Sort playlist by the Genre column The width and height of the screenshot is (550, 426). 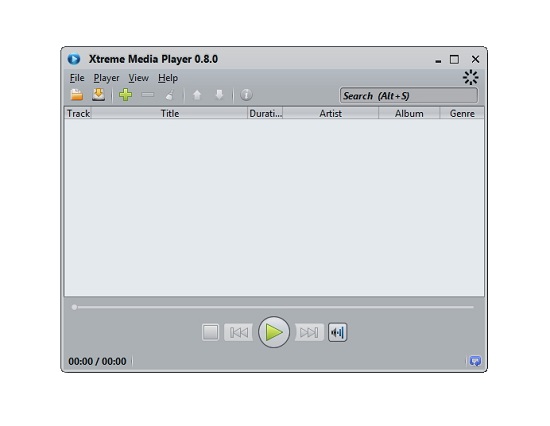(462, 113)
